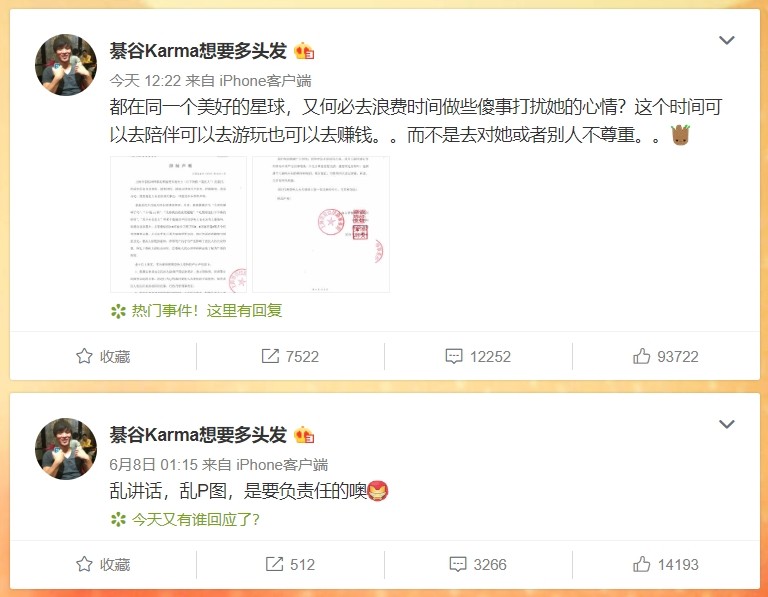
Task: Open the first statement document image
Action: click(178, 224)
